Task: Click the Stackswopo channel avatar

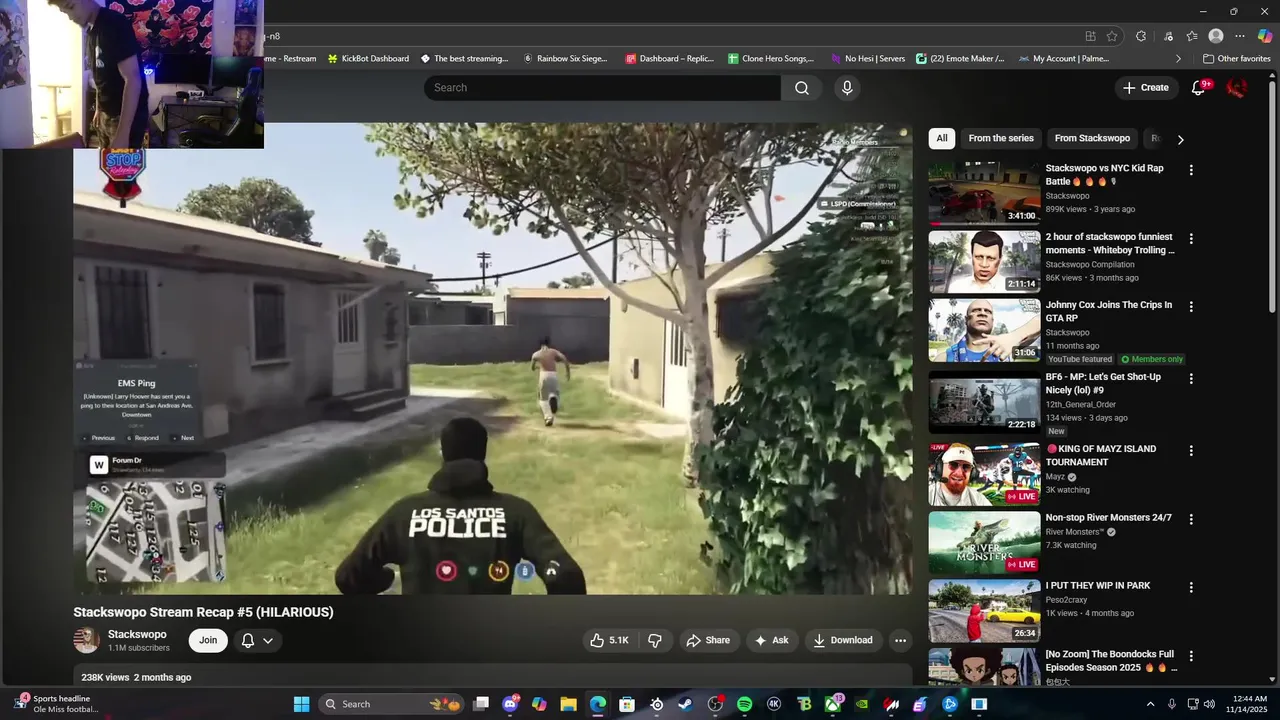Action: click(86, 640)
